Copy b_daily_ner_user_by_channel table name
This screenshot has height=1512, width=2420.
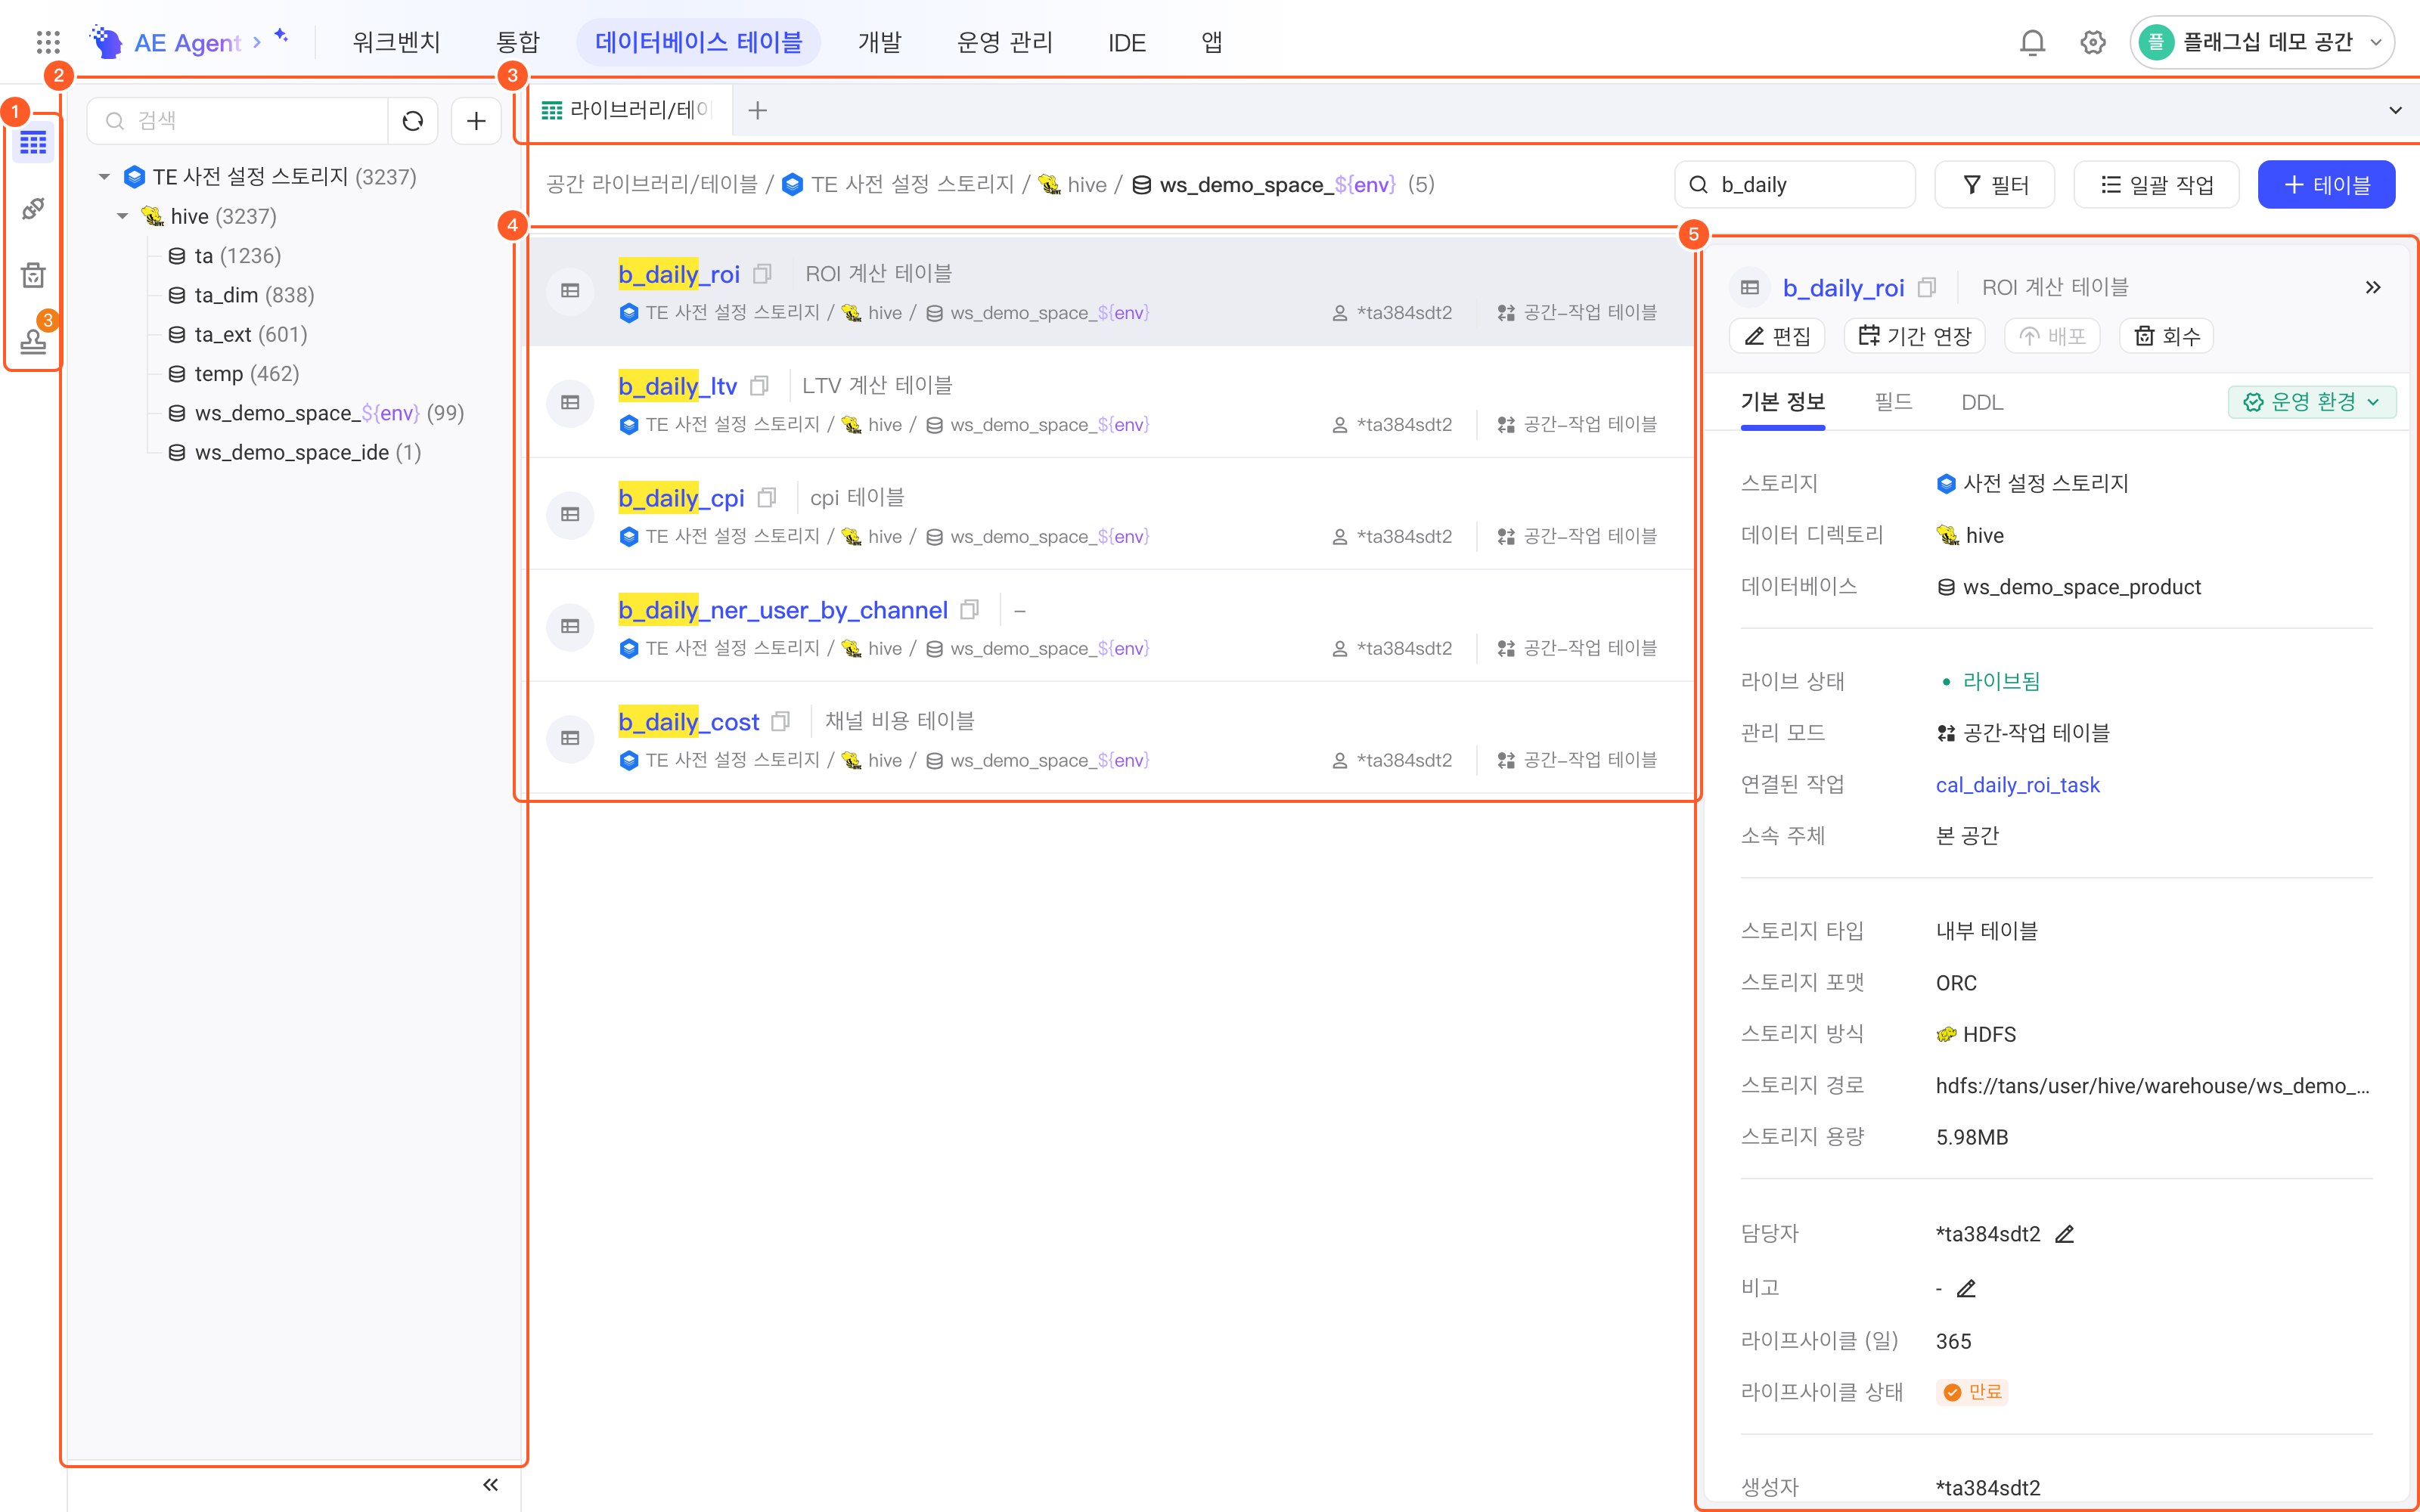pos(969,609)
